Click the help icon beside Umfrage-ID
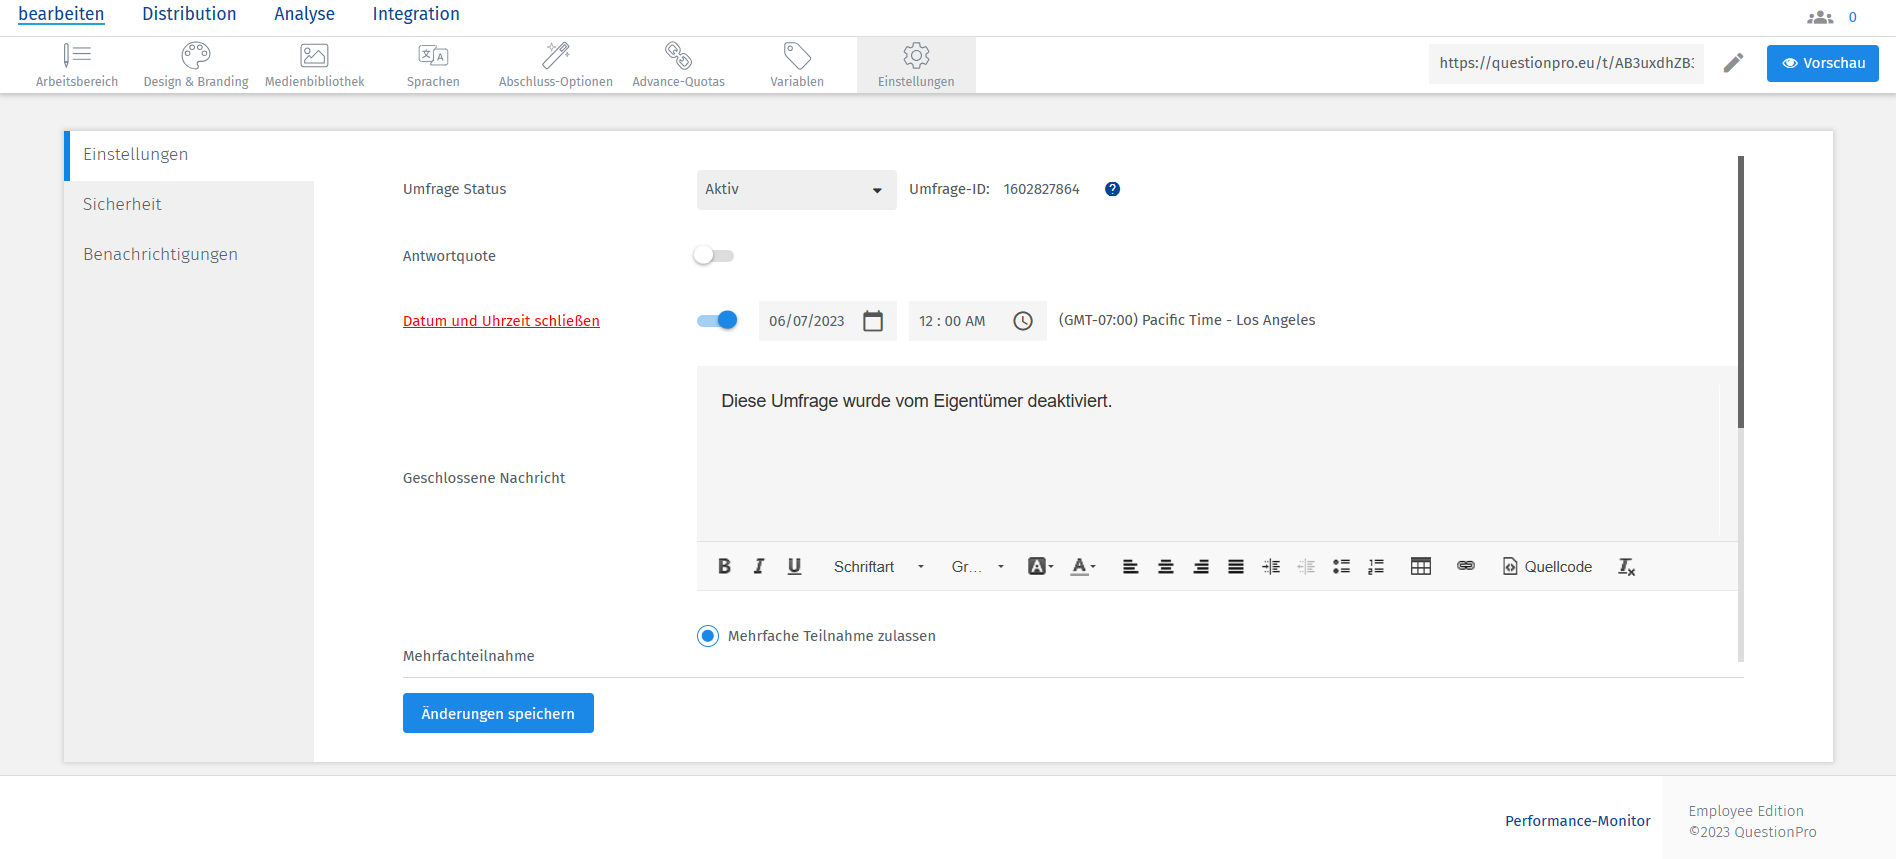Screen dimensions: 1896x859 1112,189
